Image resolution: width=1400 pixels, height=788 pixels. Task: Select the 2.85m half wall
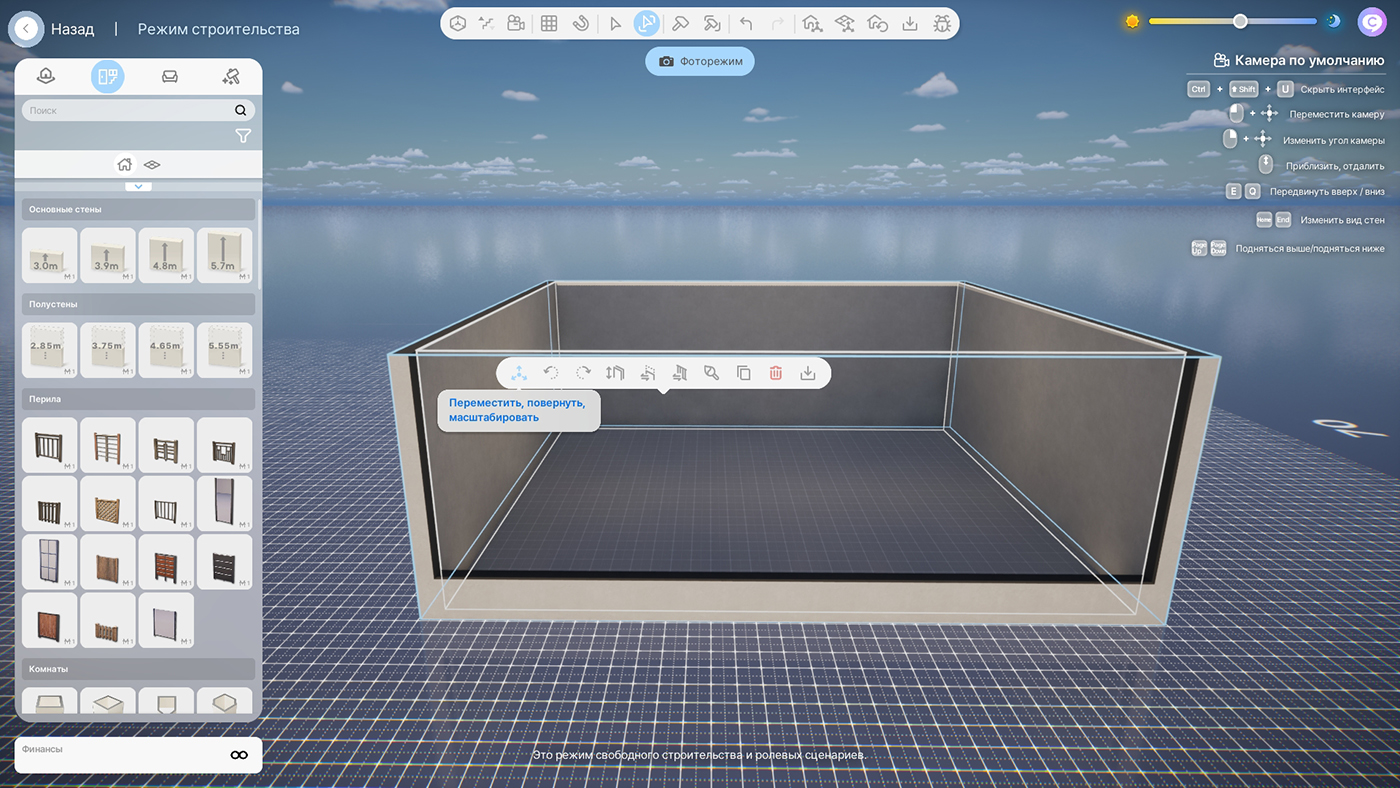(x=50, y=350)
